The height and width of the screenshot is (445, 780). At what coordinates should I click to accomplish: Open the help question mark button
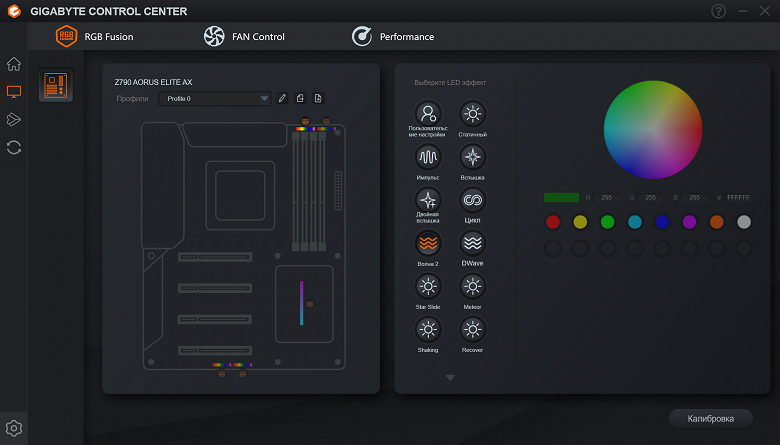point(718,11)
